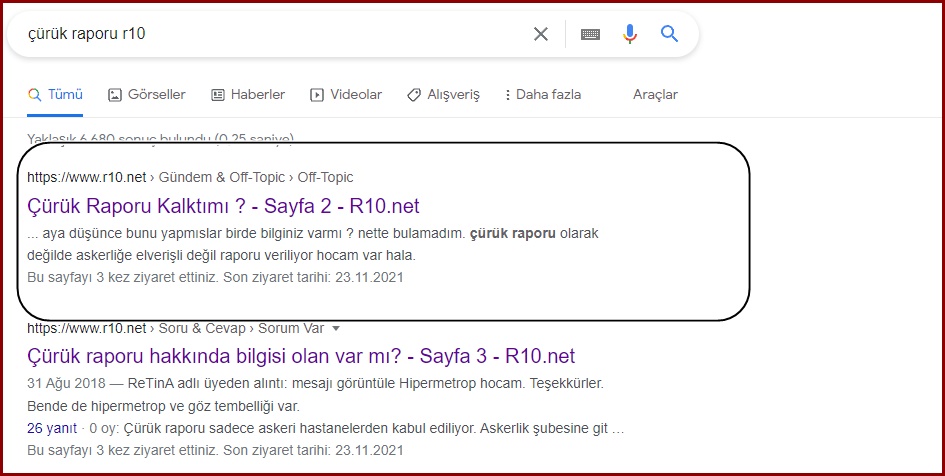Image resolution: width=945 pixels, height=476 pixels.
Task: Click the Görseller image icon
Action: coord(115,95)
